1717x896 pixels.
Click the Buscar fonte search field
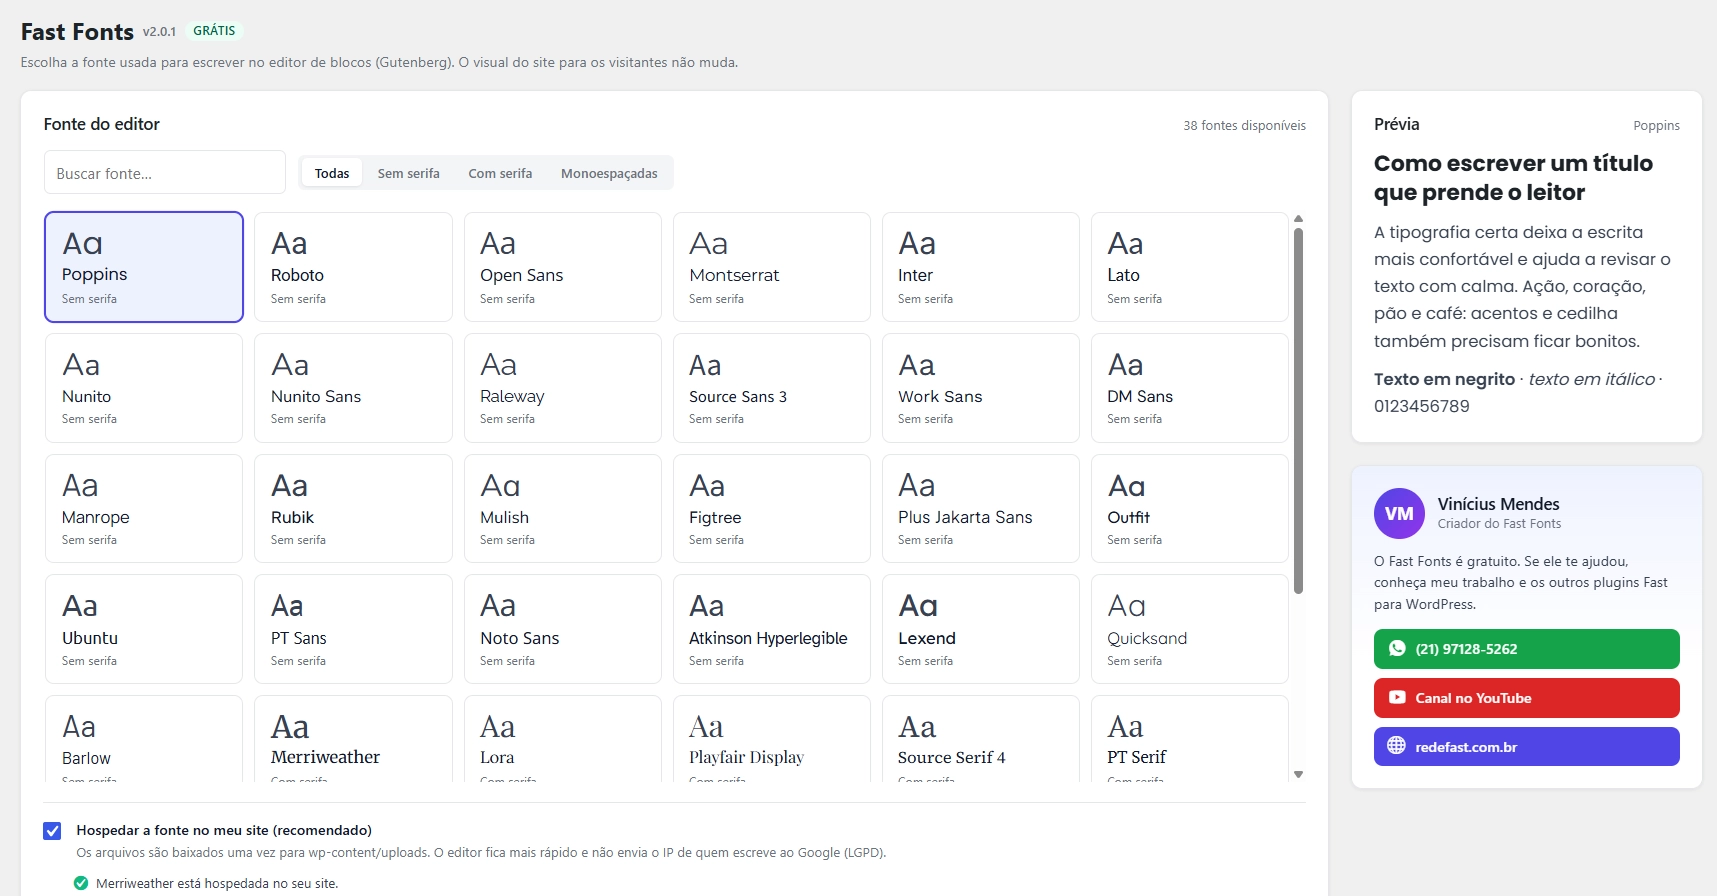pyautogui.click(x=165, y=173)
